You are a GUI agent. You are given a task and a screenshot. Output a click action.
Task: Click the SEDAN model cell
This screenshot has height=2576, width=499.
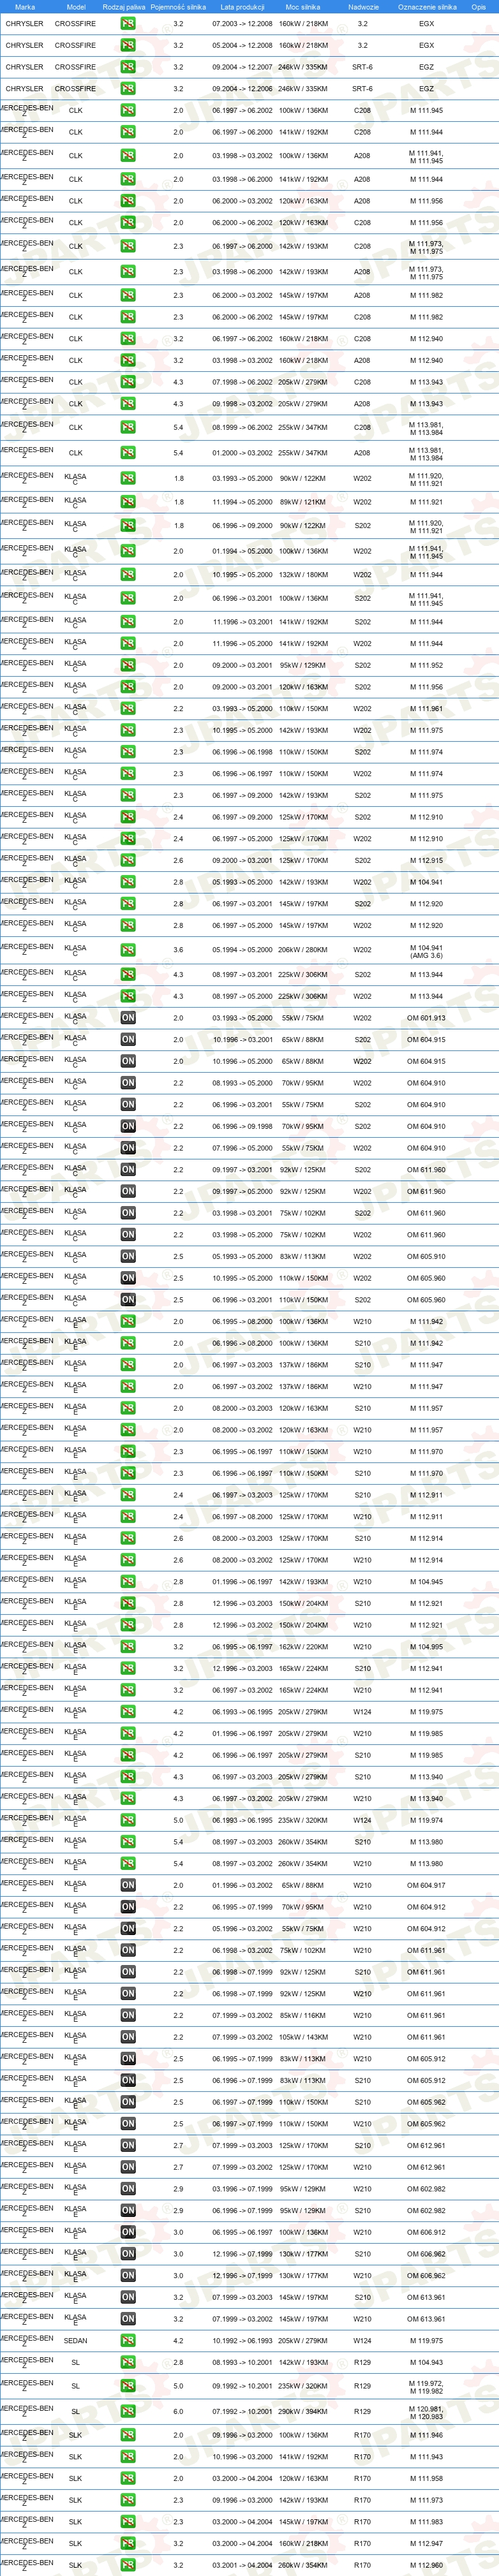pos(76,2341)
